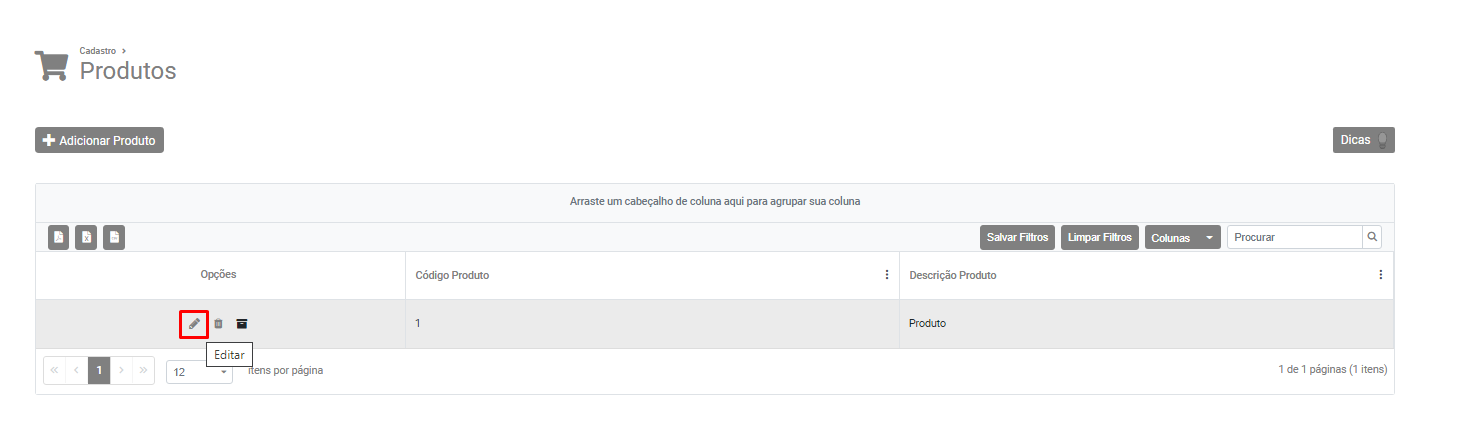This screenshot has width=1458, height=447.
Task: Open Descrição Produto column menu dots
Action: tap(1380, 275)
